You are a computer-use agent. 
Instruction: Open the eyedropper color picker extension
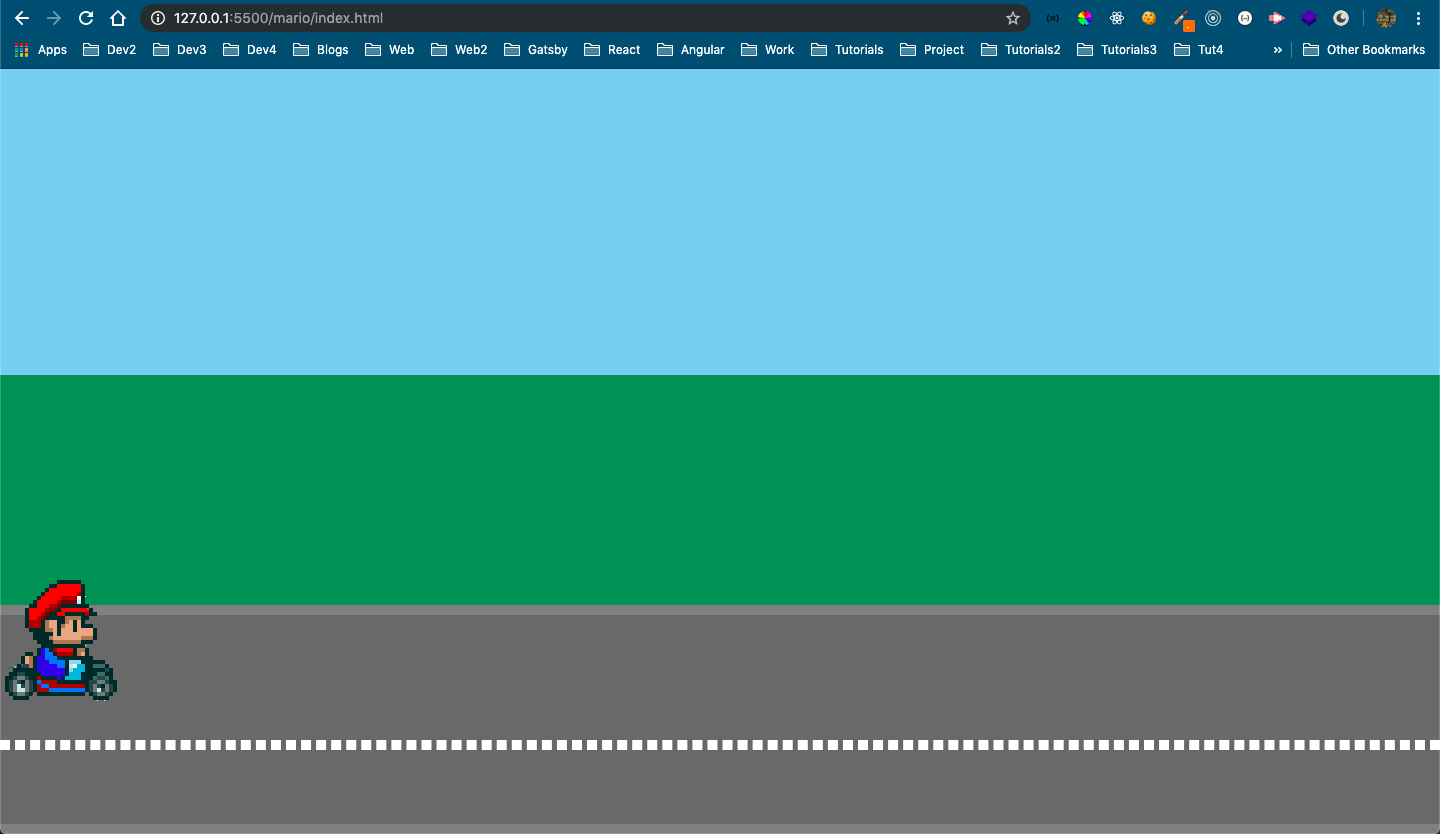[x=1182, y=20]
